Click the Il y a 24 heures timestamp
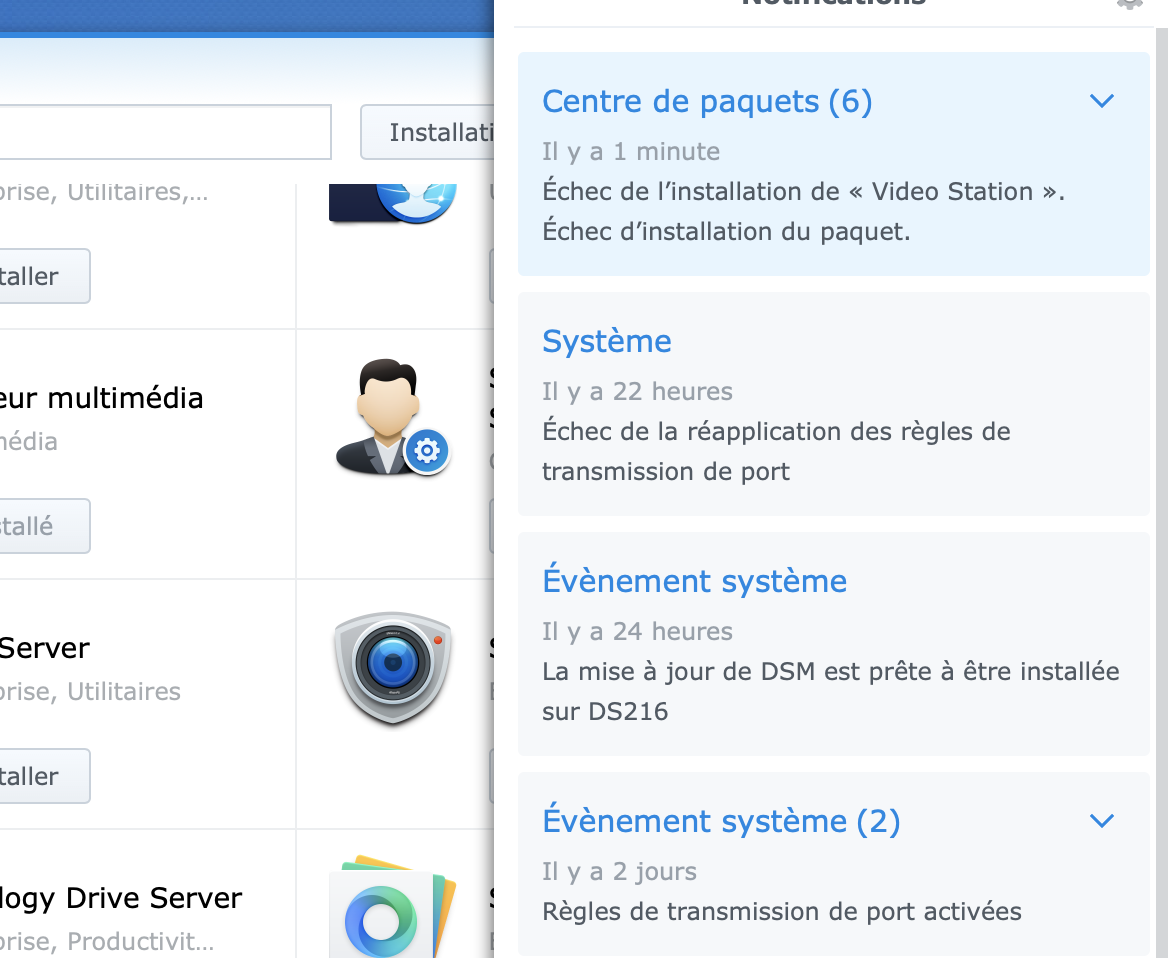Screen dimensions: 1168x958 click(637, 632)
